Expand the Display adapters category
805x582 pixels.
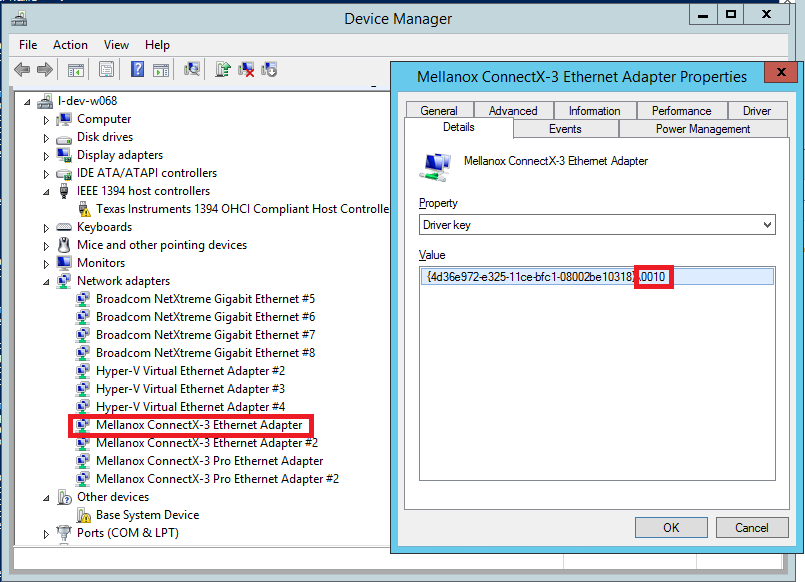coord(46,155)
